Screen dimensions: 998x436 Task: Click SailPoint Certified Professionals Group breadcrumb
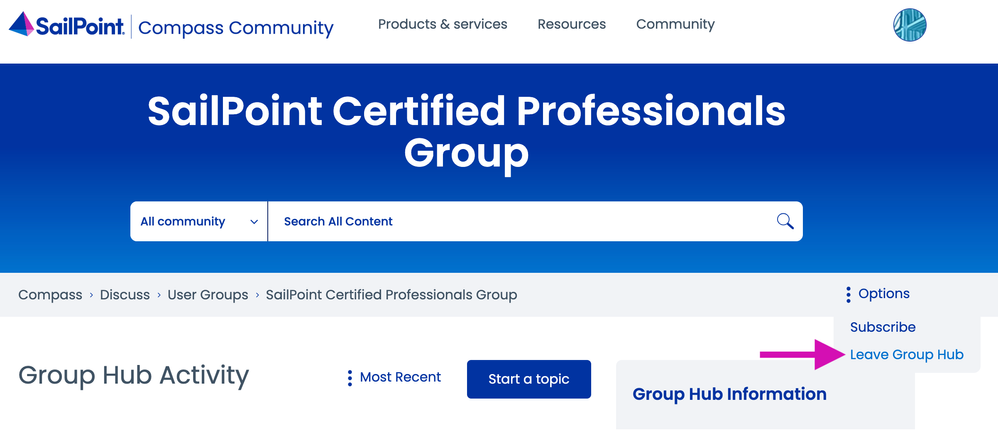[391, 295]
